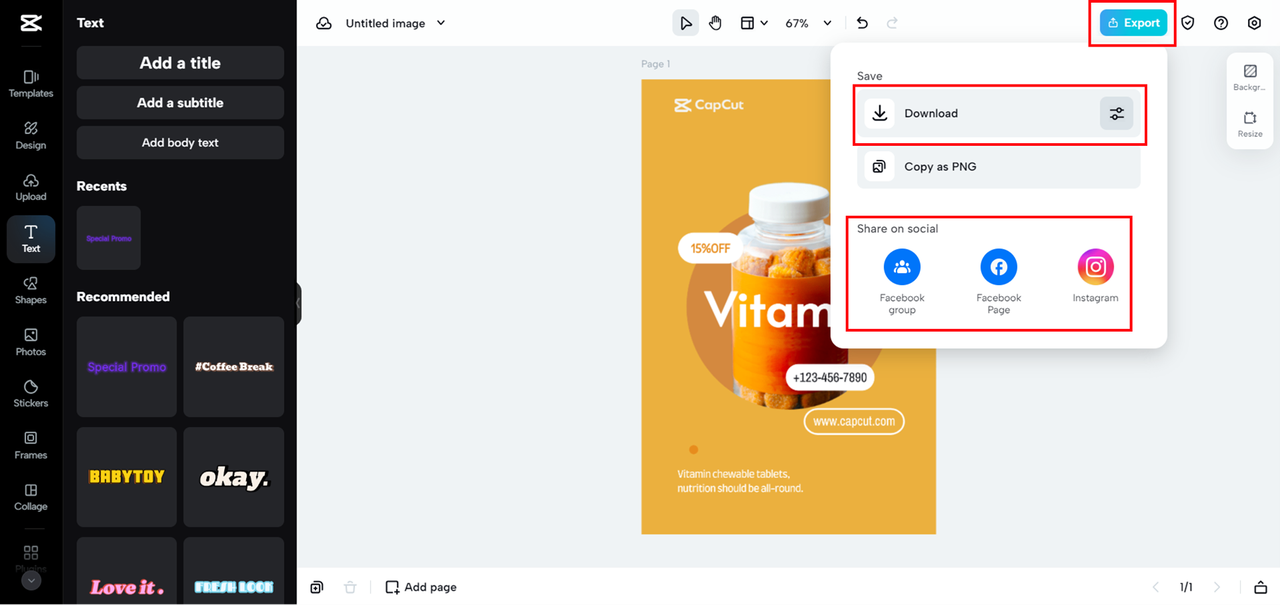The width and height of the screenshot is (1280, 606).
Task: Expand the sidebar with the round down-arrow button
Action: click(31, 580)
